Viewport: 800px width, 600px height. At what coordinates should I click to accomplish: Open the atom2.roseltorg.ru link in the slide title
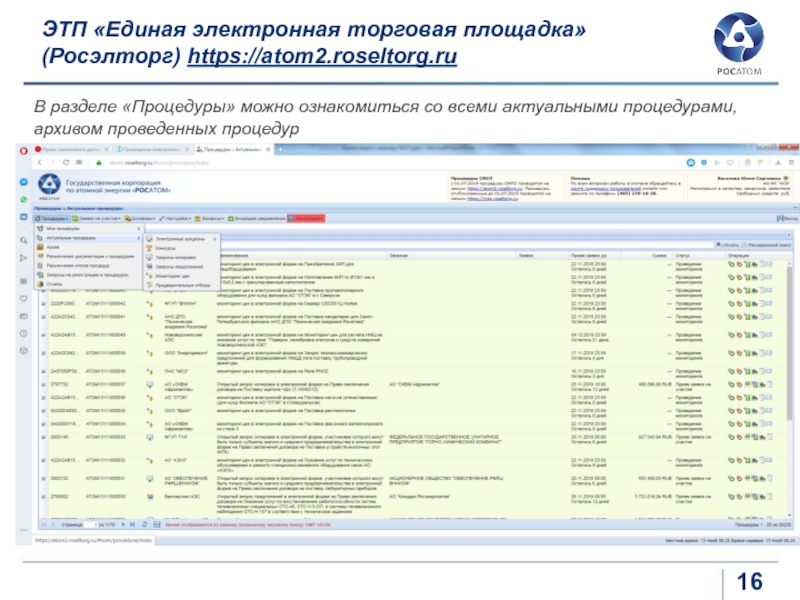(x=322, y=56)
